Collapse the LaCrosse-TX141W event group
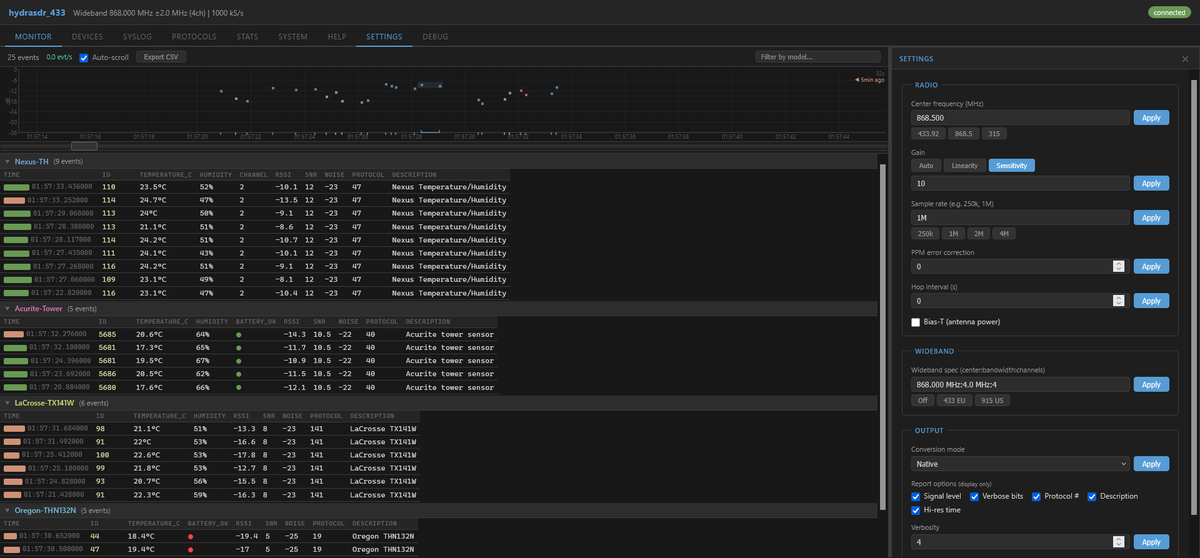Image resolution: width=1200 pixels, height=558 pixels. 8,403
